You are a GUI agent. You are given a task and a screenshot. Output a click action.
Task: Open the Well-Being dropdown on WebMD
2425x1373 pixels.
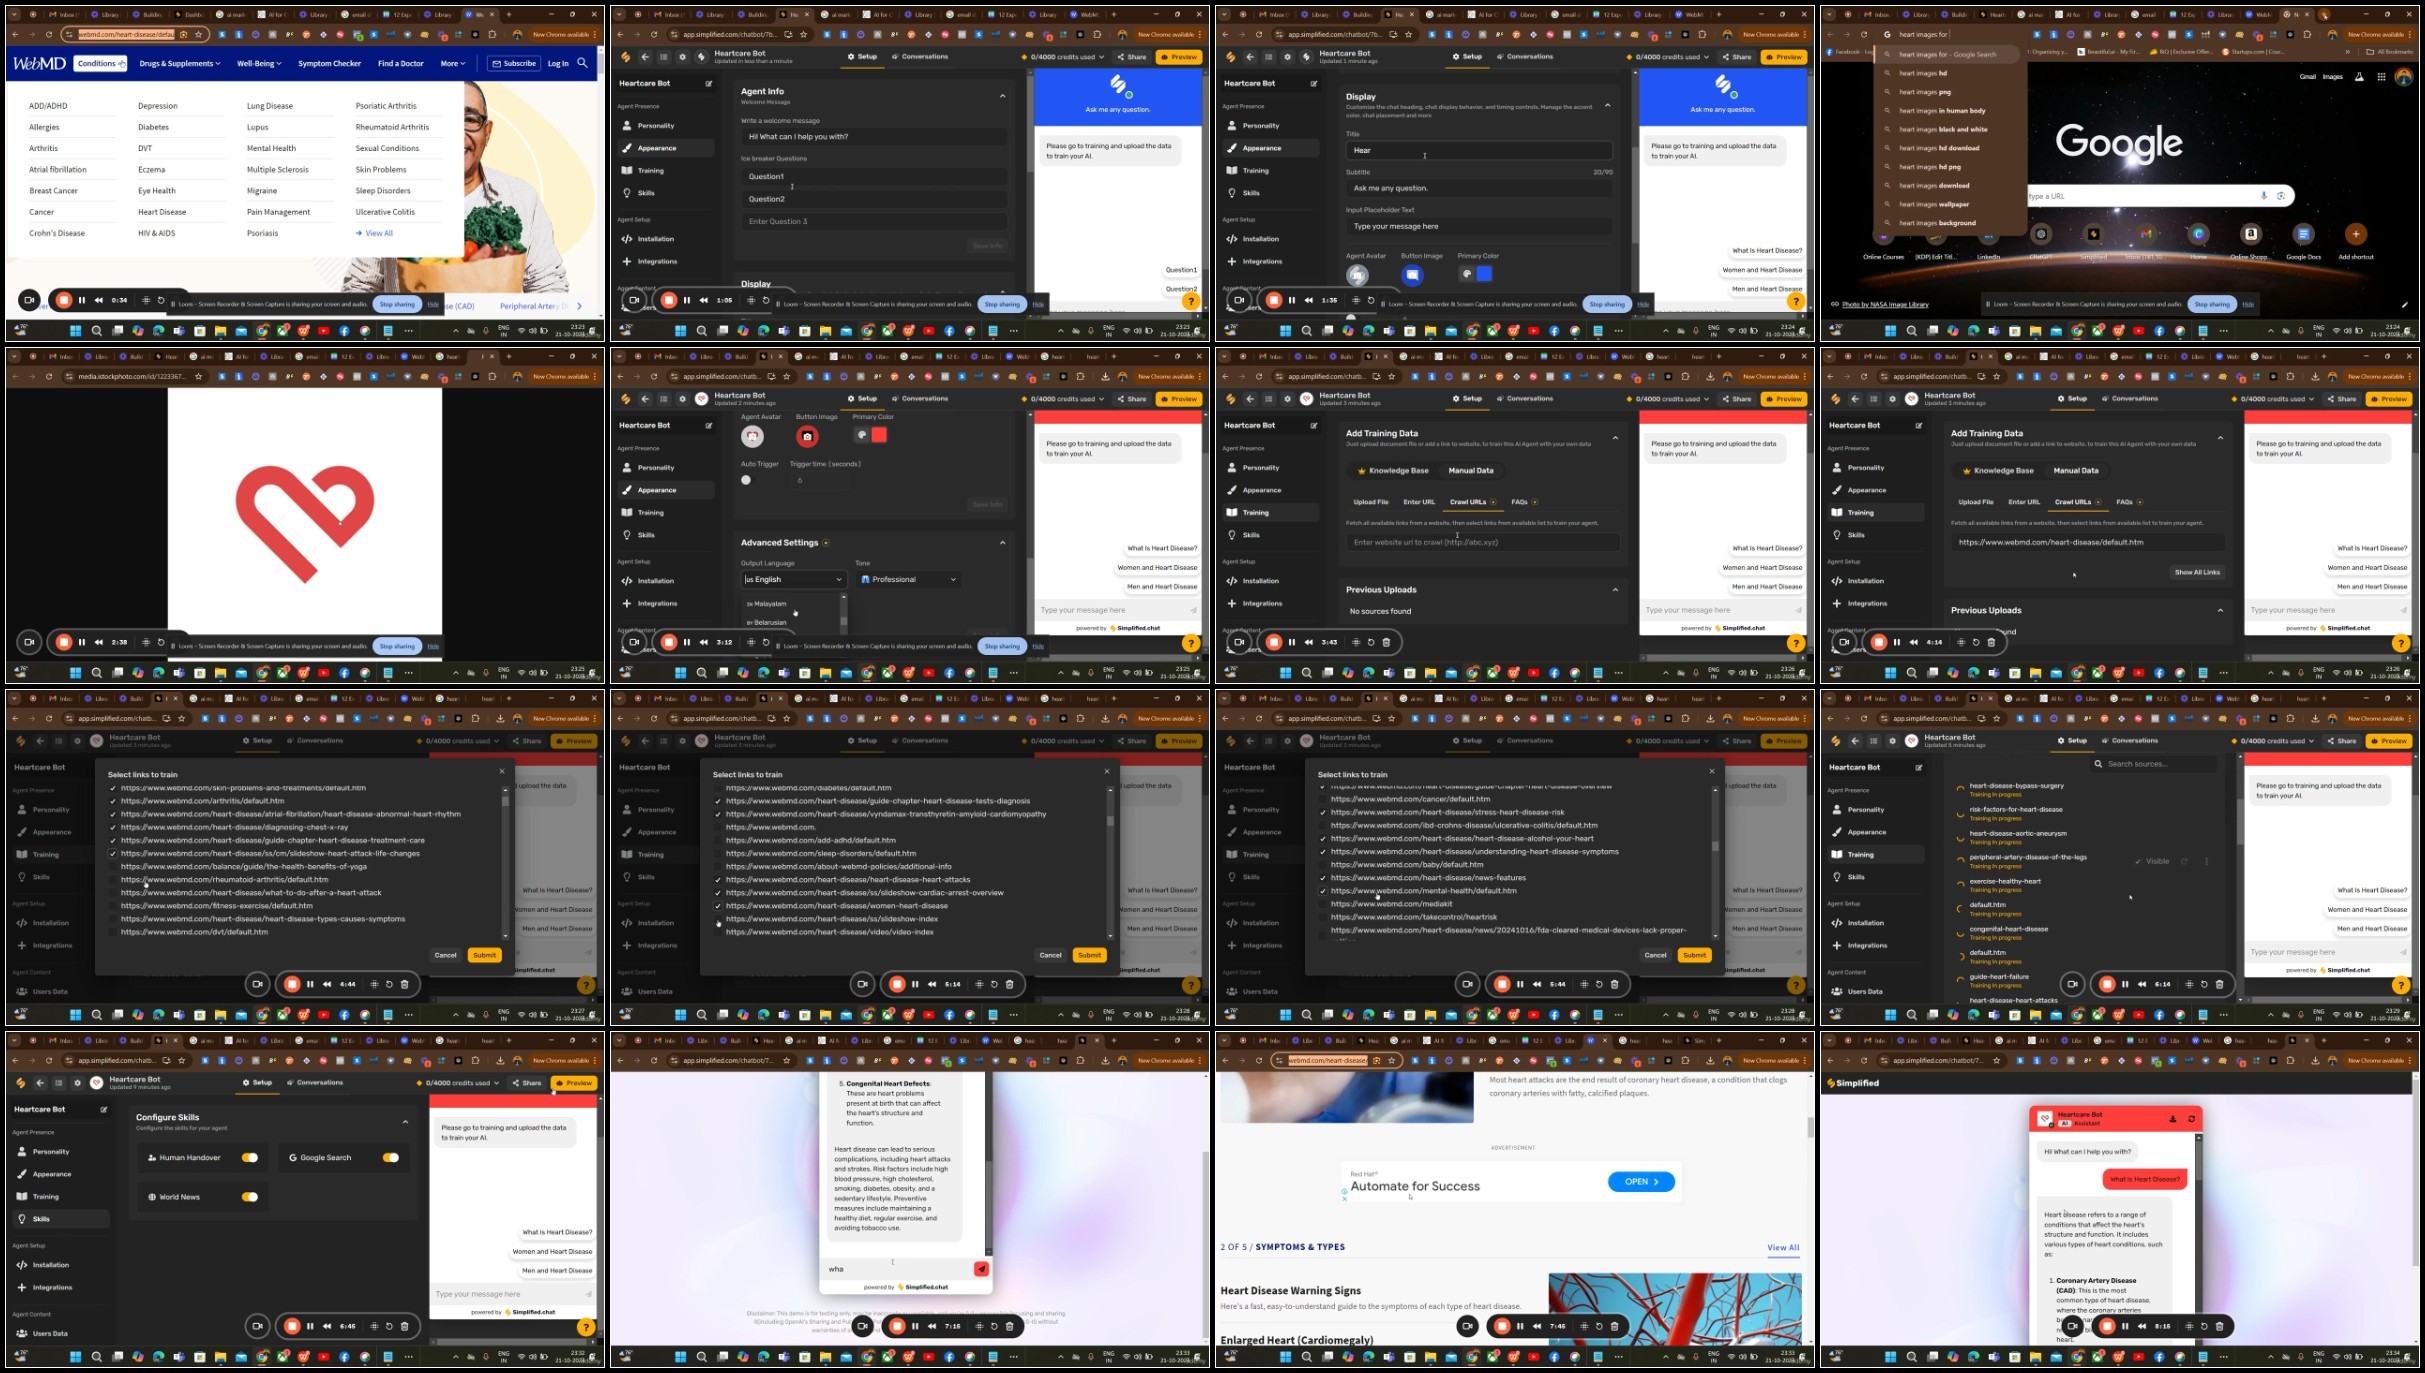[259, 63]
